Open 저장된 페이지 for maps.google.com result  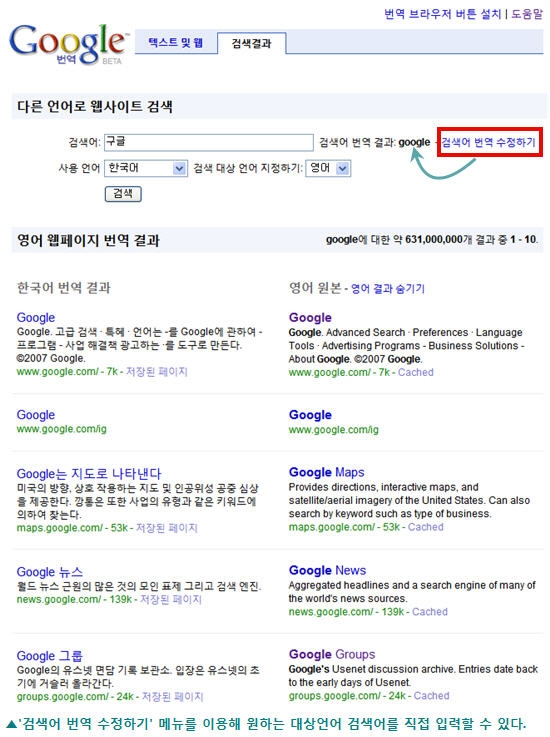[x=167, y=528]
